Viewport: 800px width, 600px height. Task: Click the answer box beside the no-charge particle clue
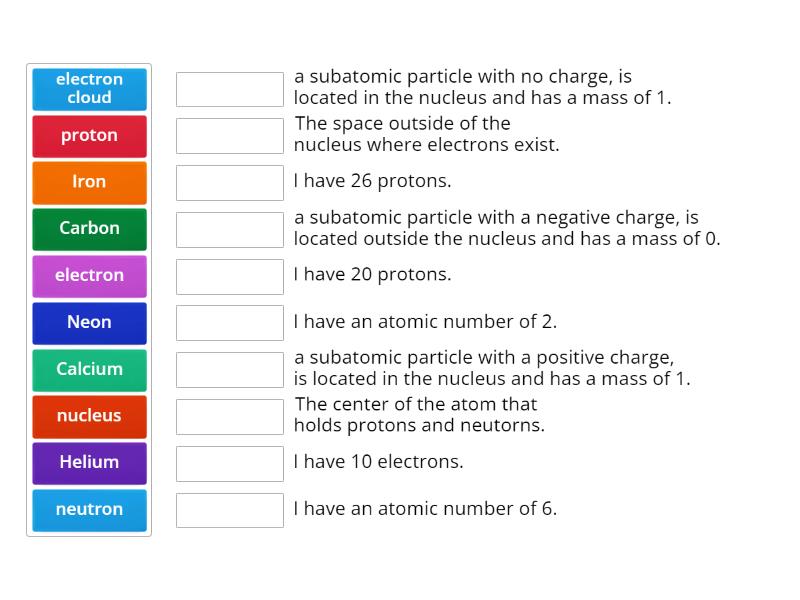229,88
